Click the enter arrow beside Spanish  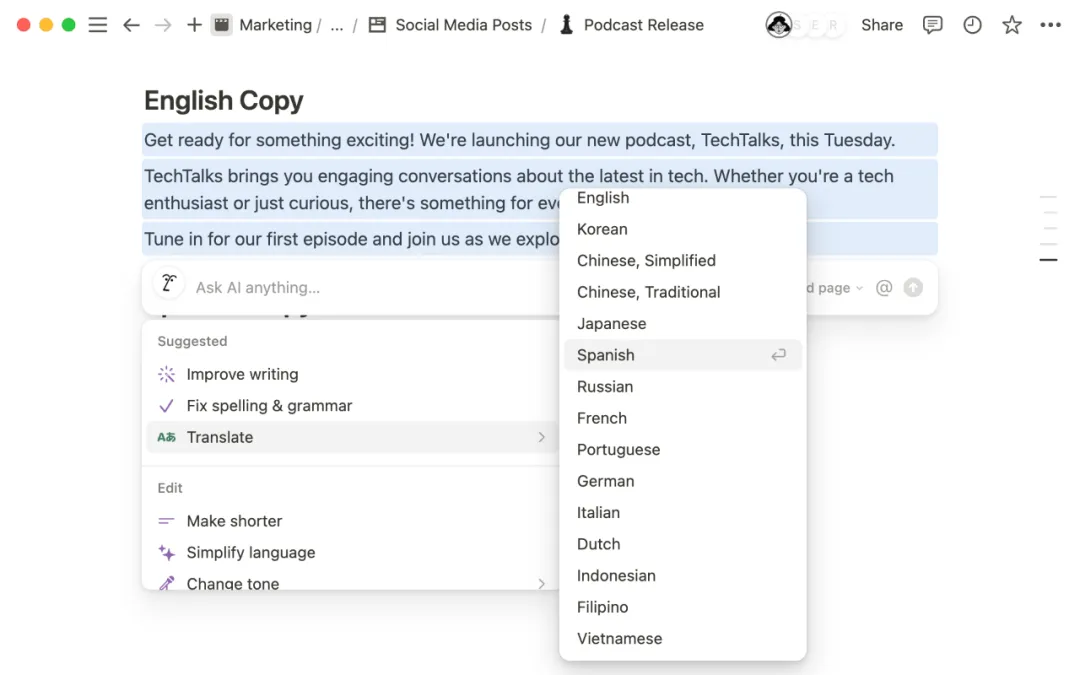pyautogui.click(x=778, y=355)
